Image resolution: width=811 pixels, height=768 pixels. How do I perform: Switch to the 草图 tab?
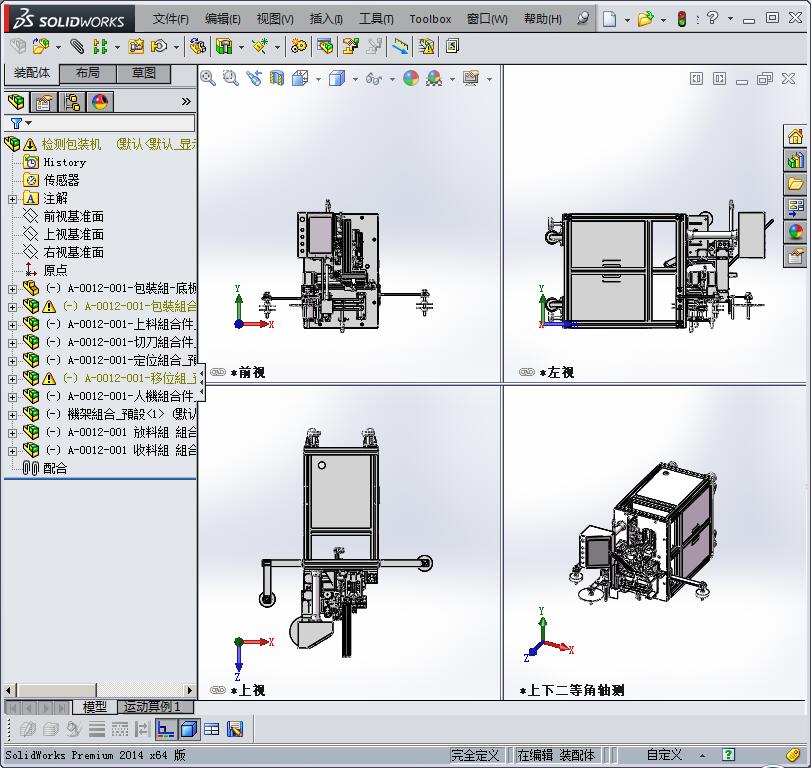(144, 73)
